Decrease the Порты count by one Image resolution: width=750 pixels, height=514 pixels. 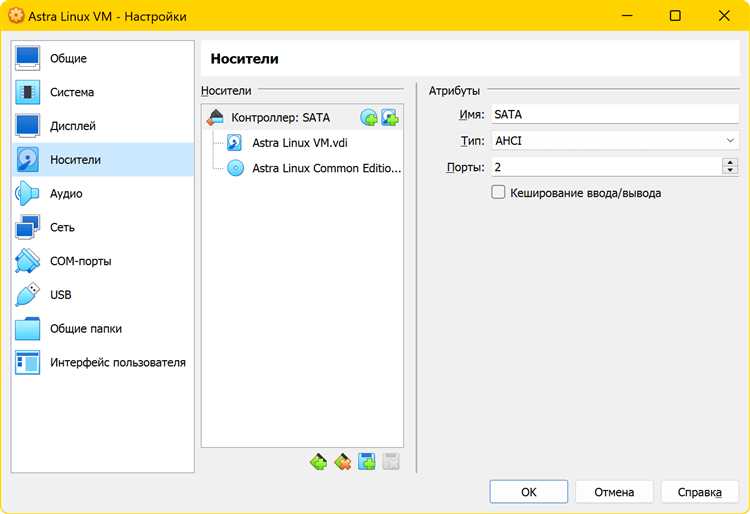coord(730,171)
